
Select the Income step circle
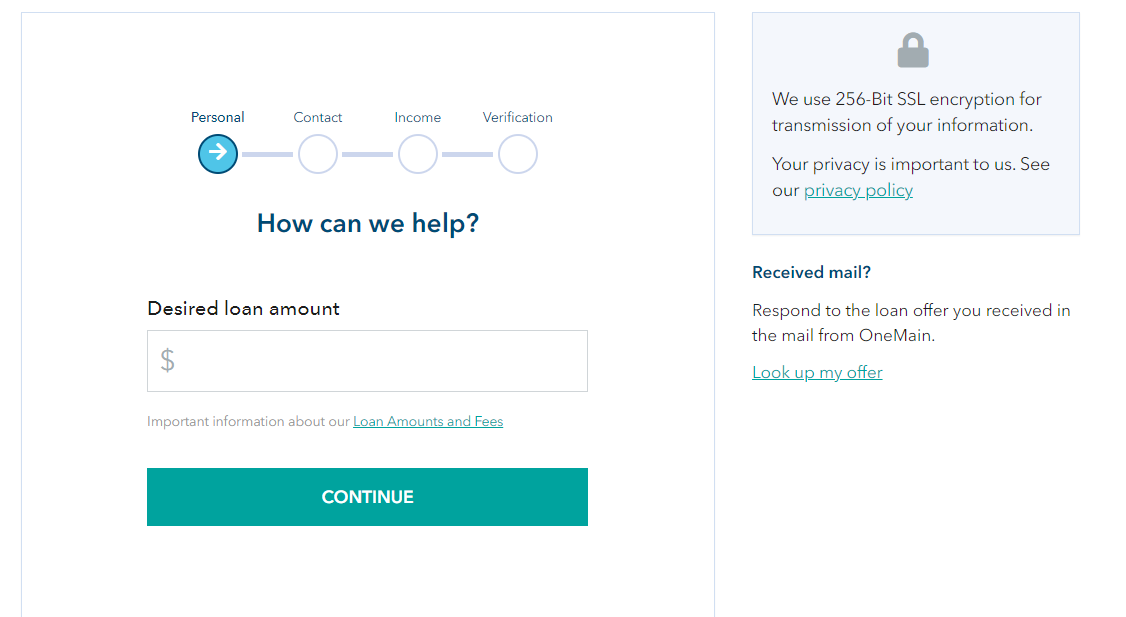pos(417,154)
